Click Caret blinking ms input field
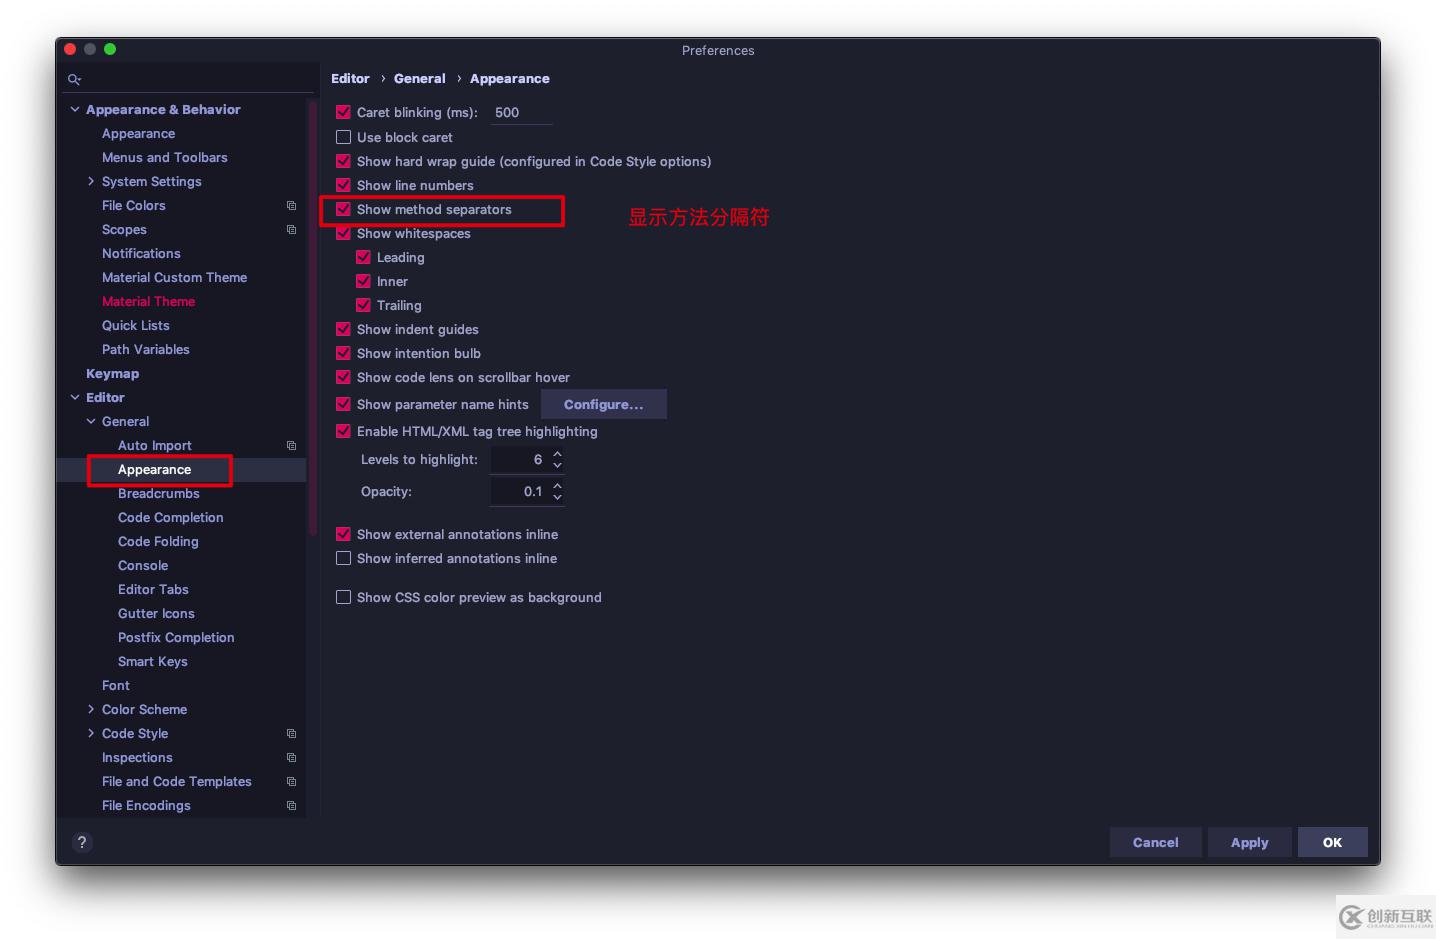Viewport: 1436px width, 939px height. 521,112
